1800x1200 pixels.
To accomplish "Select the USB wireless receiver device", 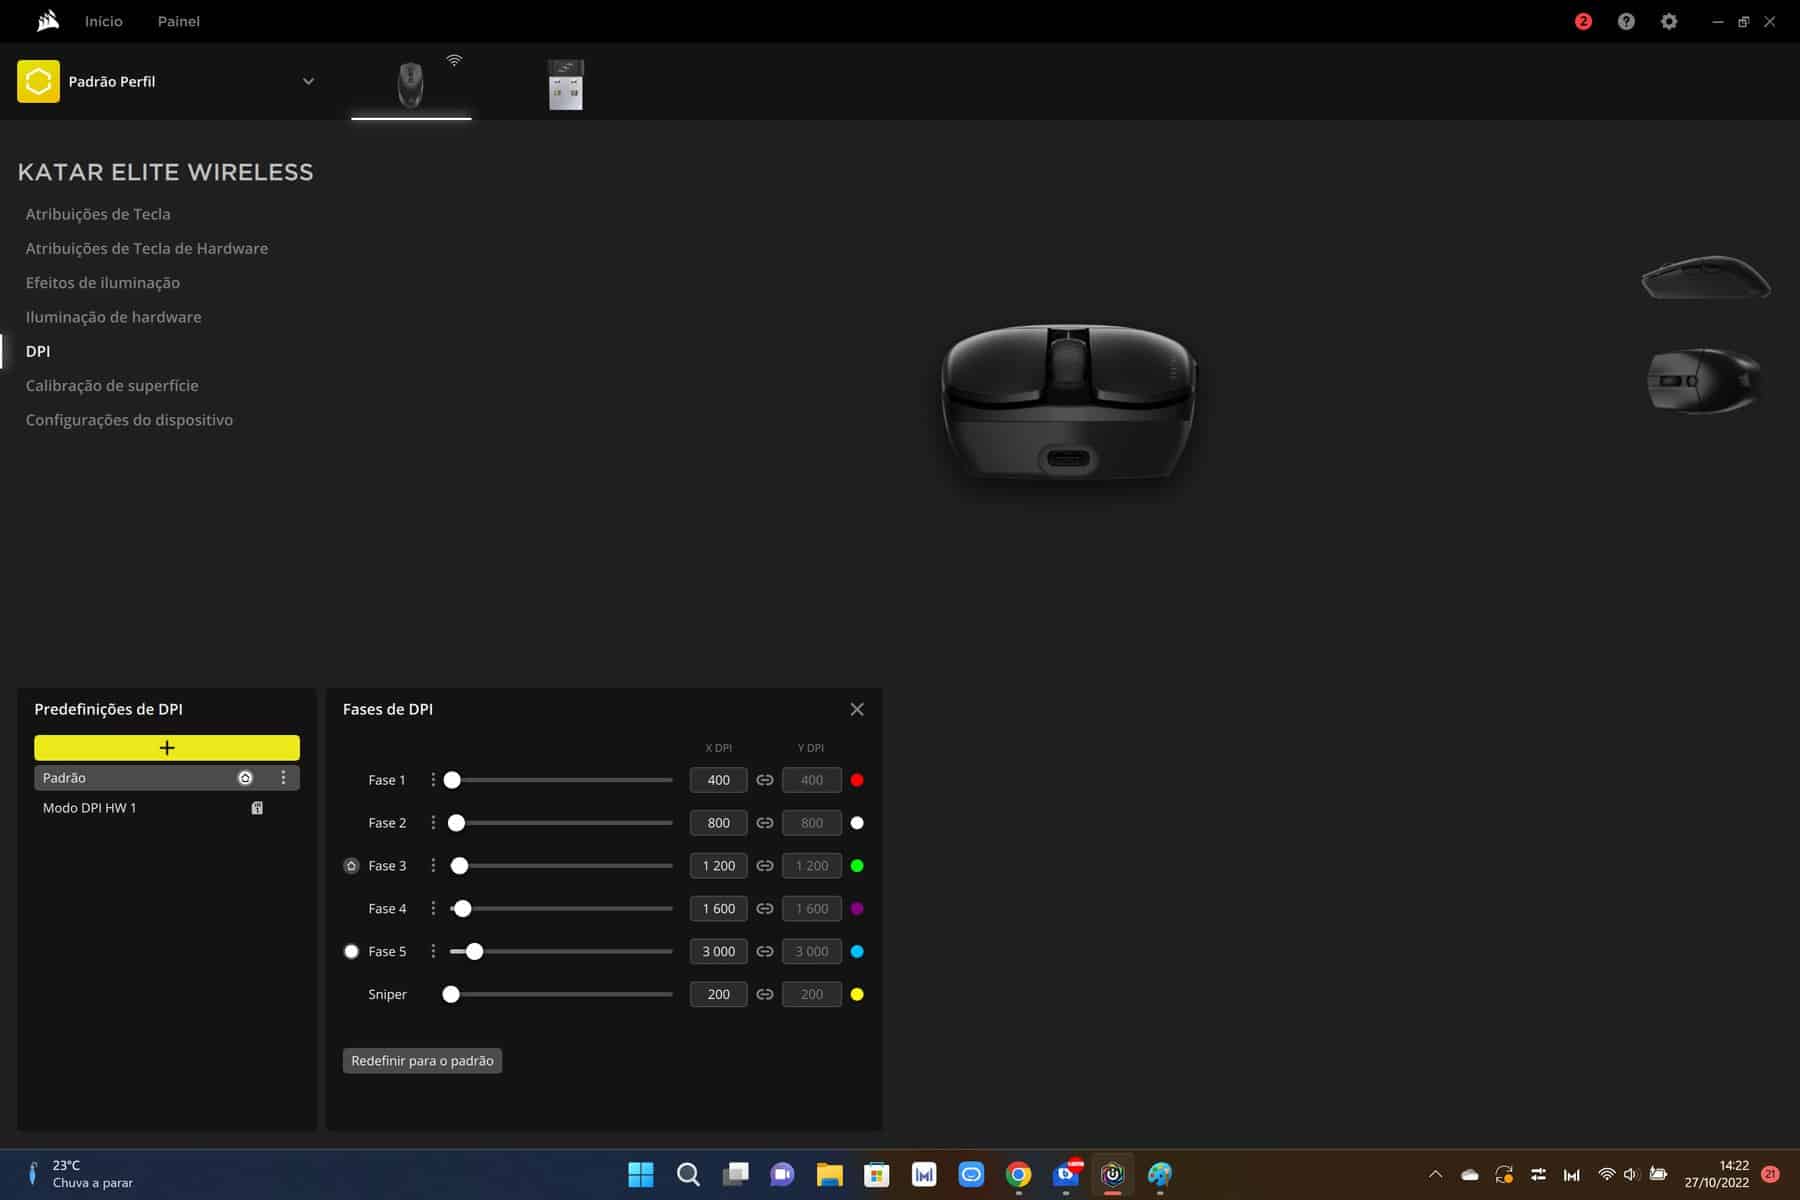I will click(565, 84).
